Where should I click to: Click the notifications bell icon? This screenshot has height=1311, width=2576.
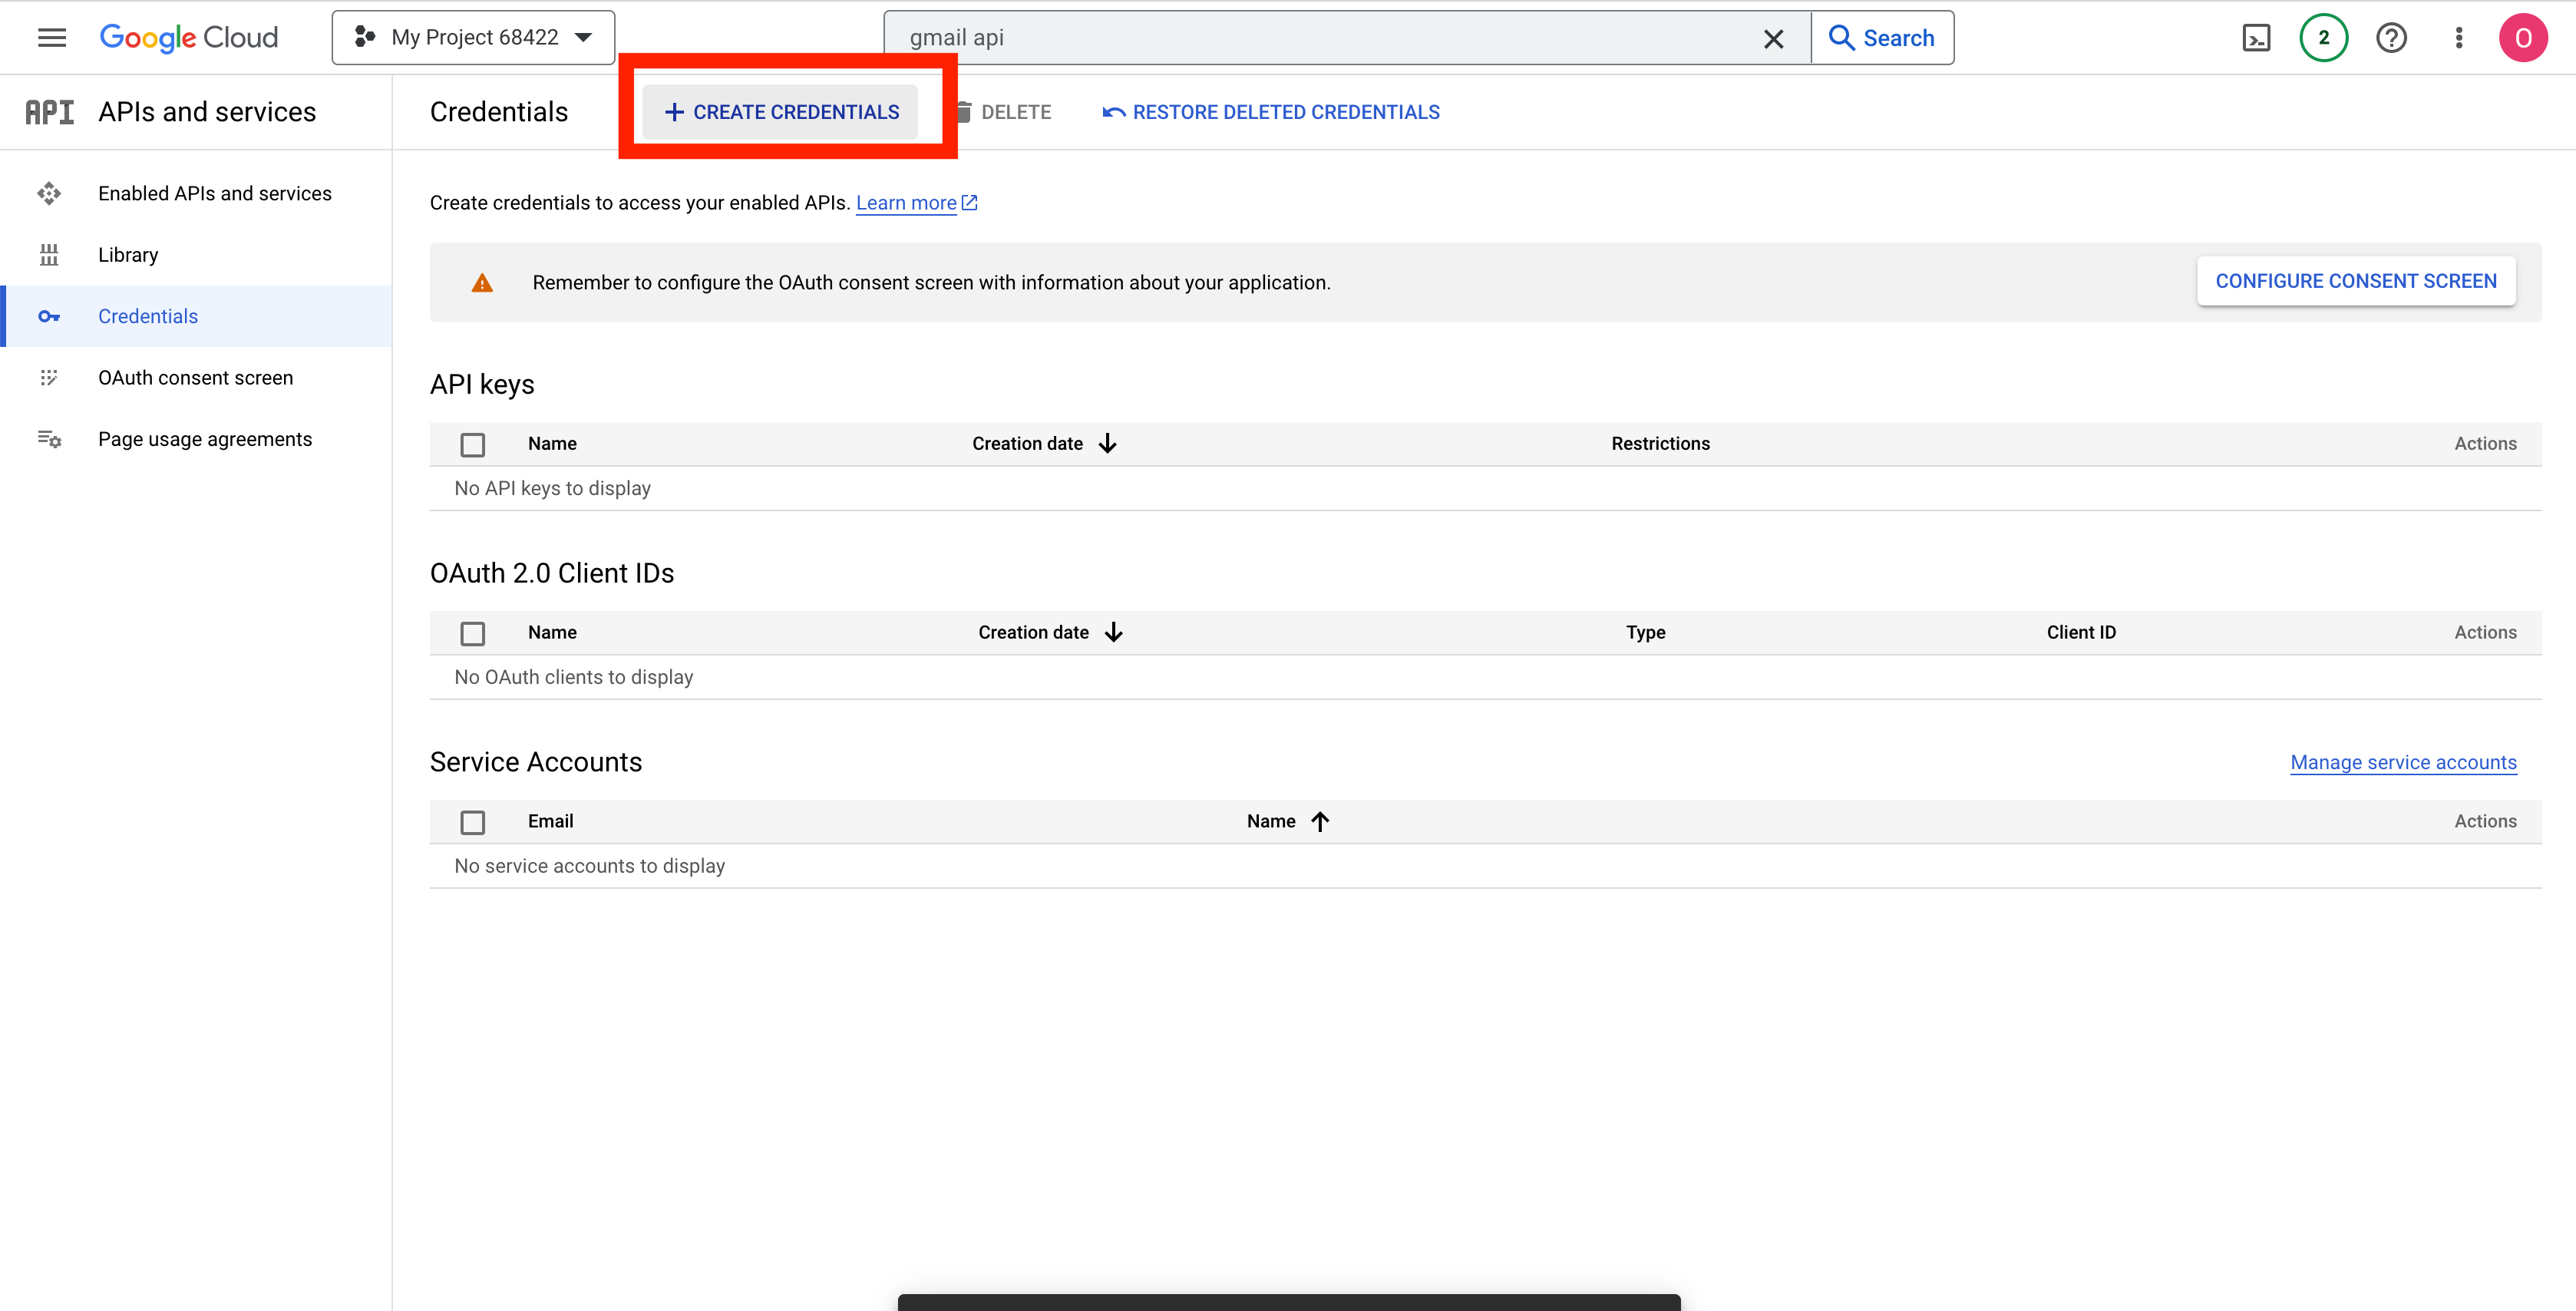pyautogui.click(x=2325, y=37)
